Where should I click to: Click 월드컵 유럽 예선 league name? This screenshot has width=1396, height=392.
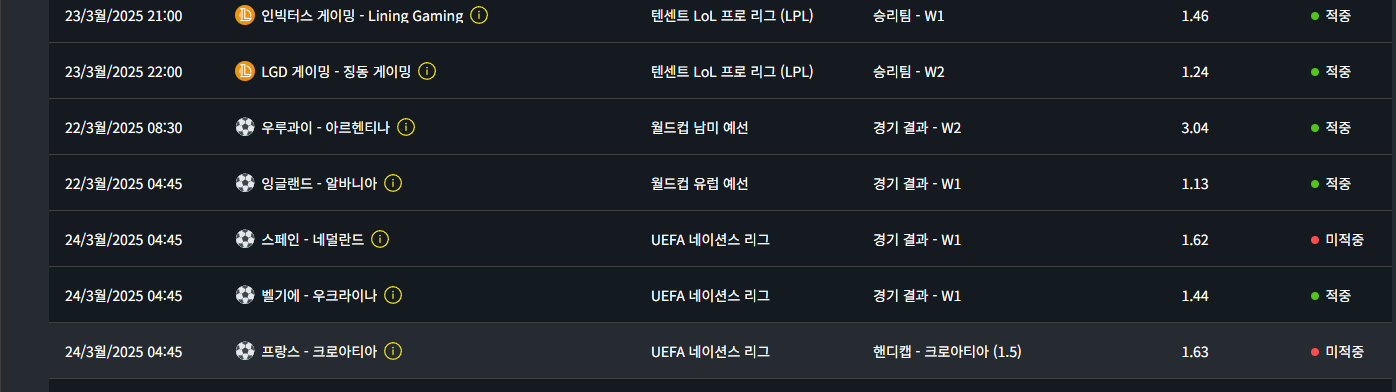pos(699,184)
